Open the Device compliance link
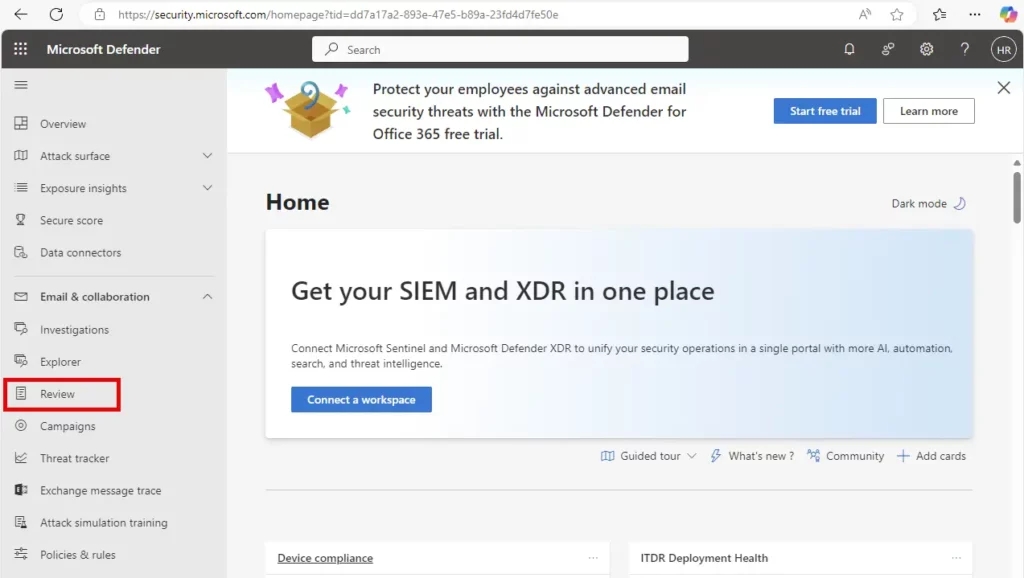The height and width of the screenshot is (578, 1024). (x=325, y=558)
